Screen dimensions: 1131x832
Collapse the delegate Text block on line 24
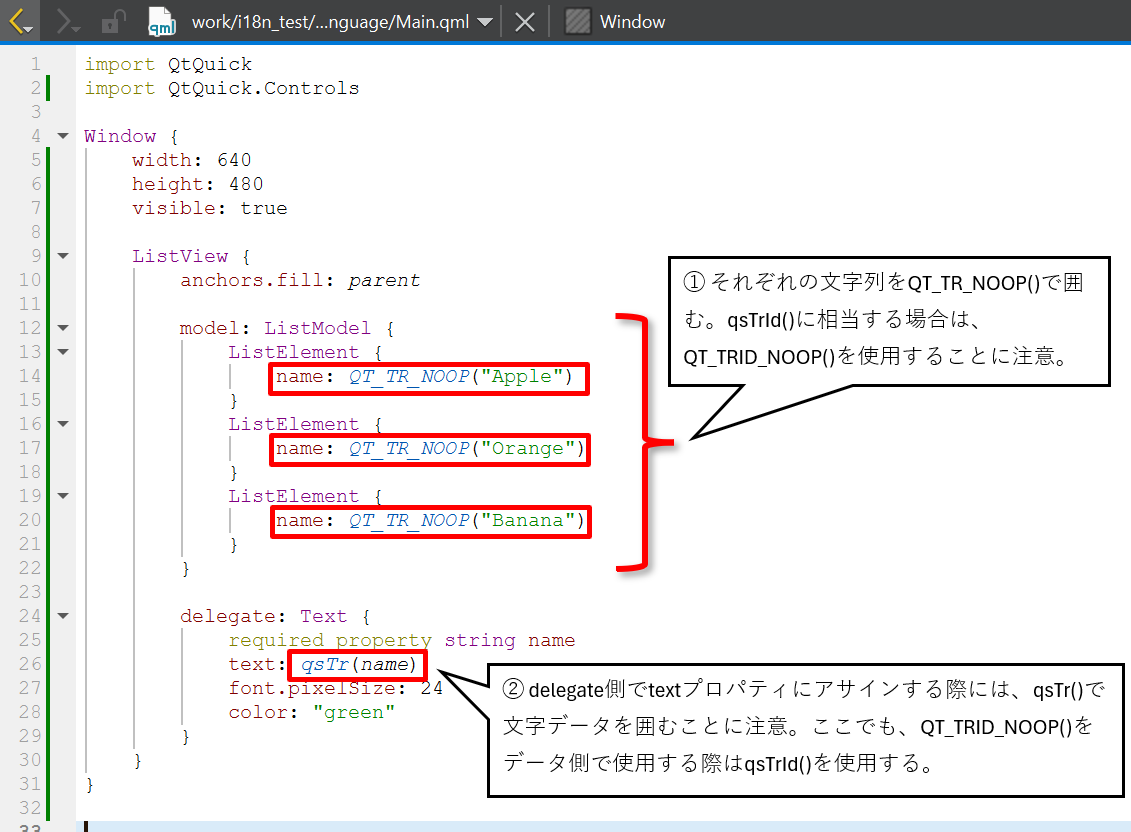click(63, 616)
